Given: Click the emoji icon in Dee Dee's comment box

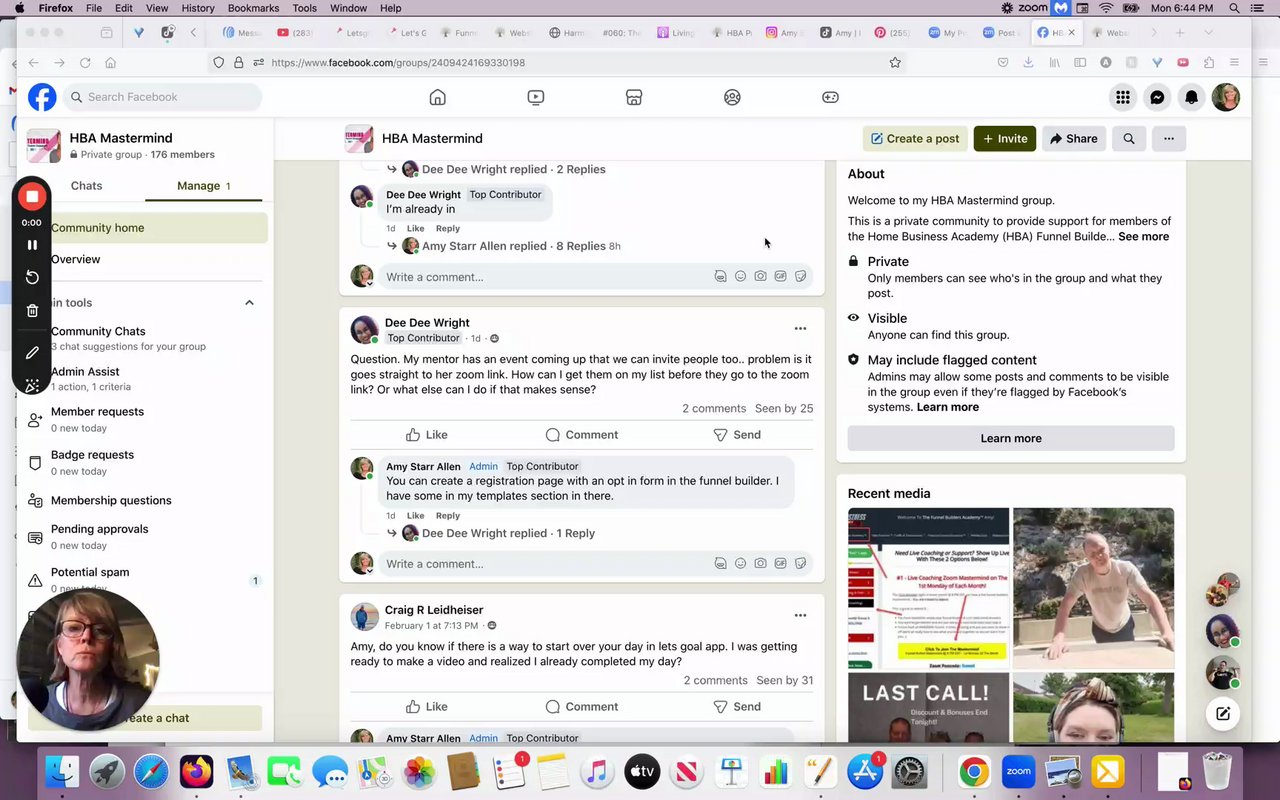Looking at the screenshot, I should pyautogui.click(x=740, y=564).
